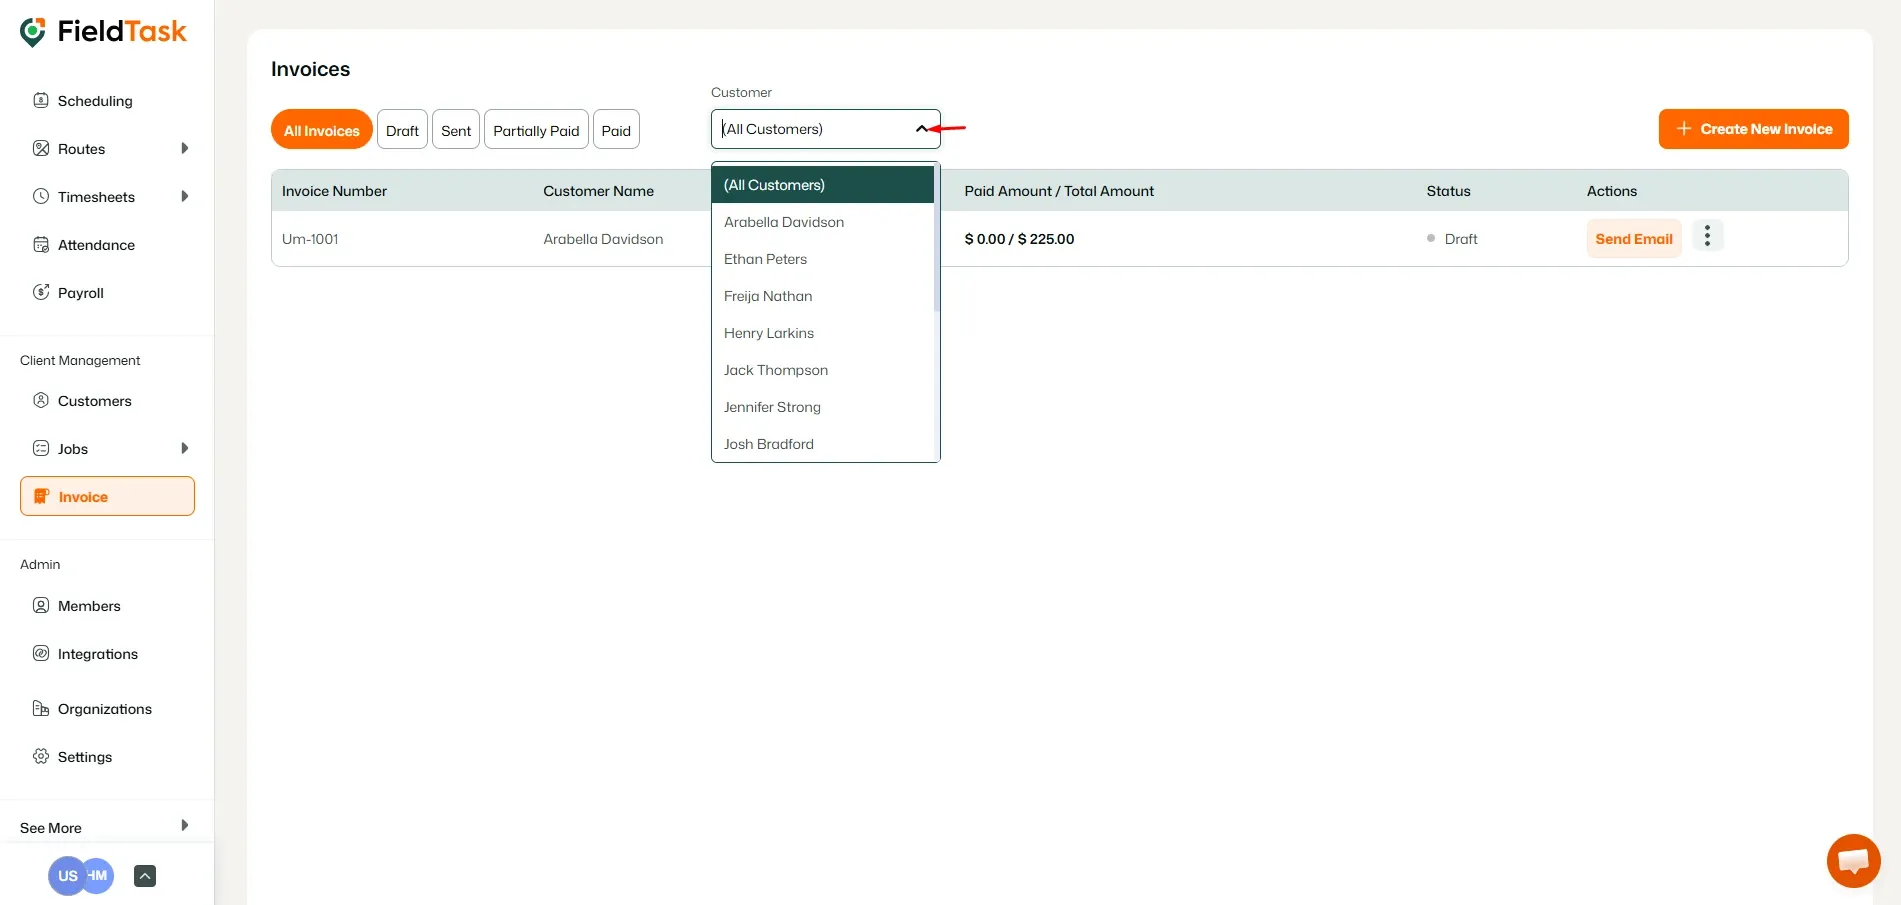The width and height of the screenshot is (1901, 905).
Task: Click the Create New Invoice button
Action: [x=1753, y=129]
